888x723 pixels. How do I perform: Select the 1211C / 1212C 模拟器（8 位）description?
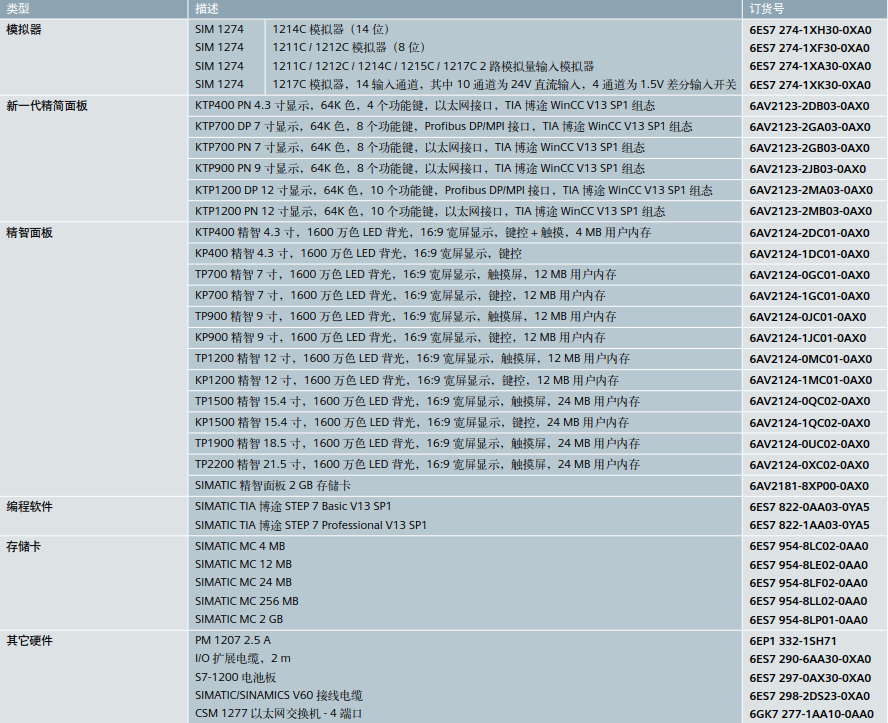[349, 48]
